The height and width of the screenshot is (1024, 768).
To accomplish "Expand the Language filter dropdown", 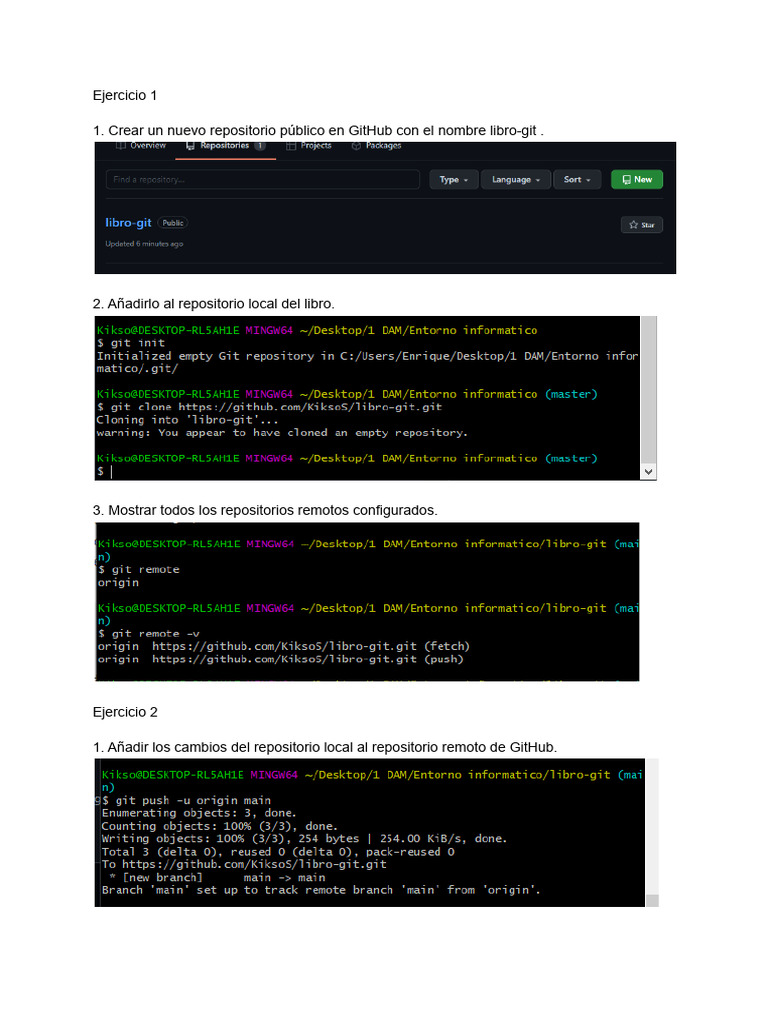I will tap(515, 180).
